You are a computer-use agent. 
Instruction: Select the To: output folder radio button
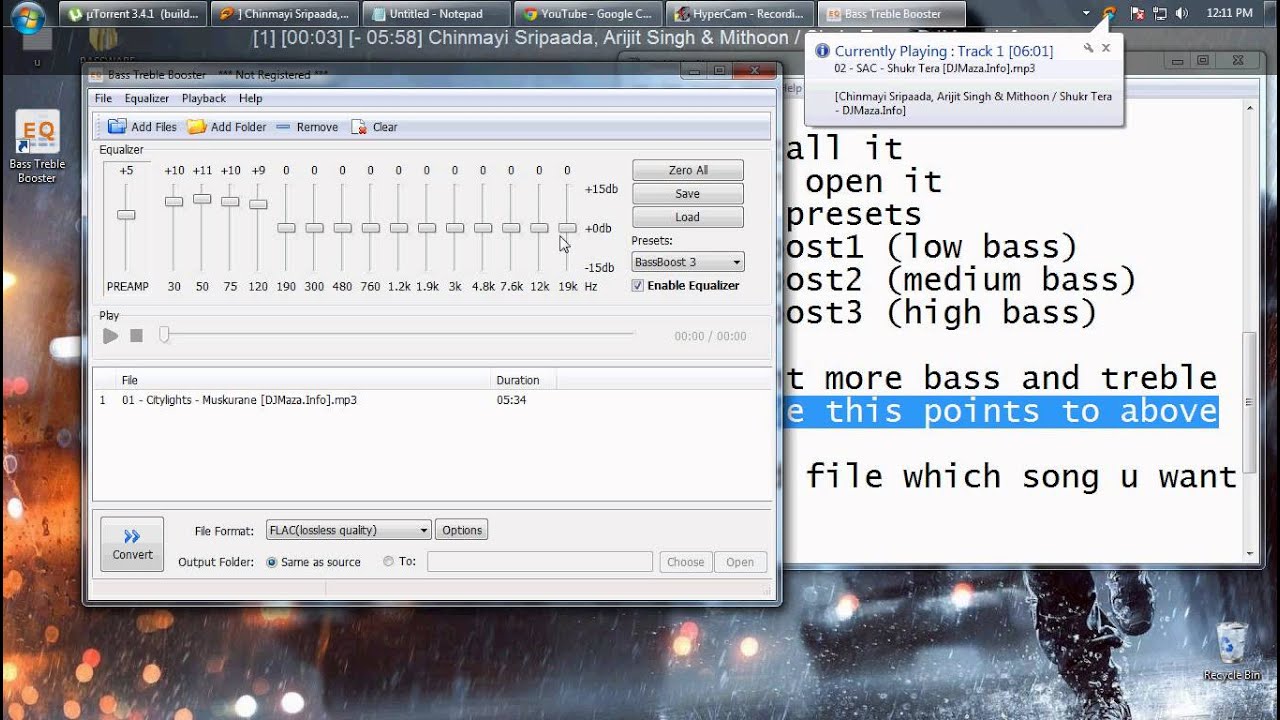[388, 562]
